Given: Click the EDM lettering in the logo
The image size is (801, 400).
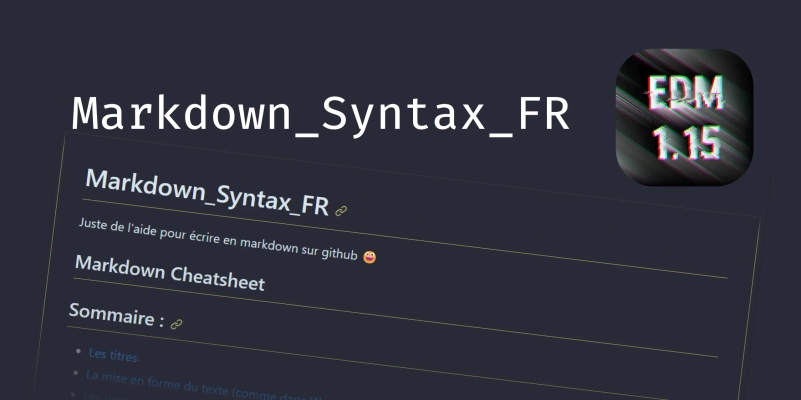Looking at the screenshot, I should (x=684, y=96).
